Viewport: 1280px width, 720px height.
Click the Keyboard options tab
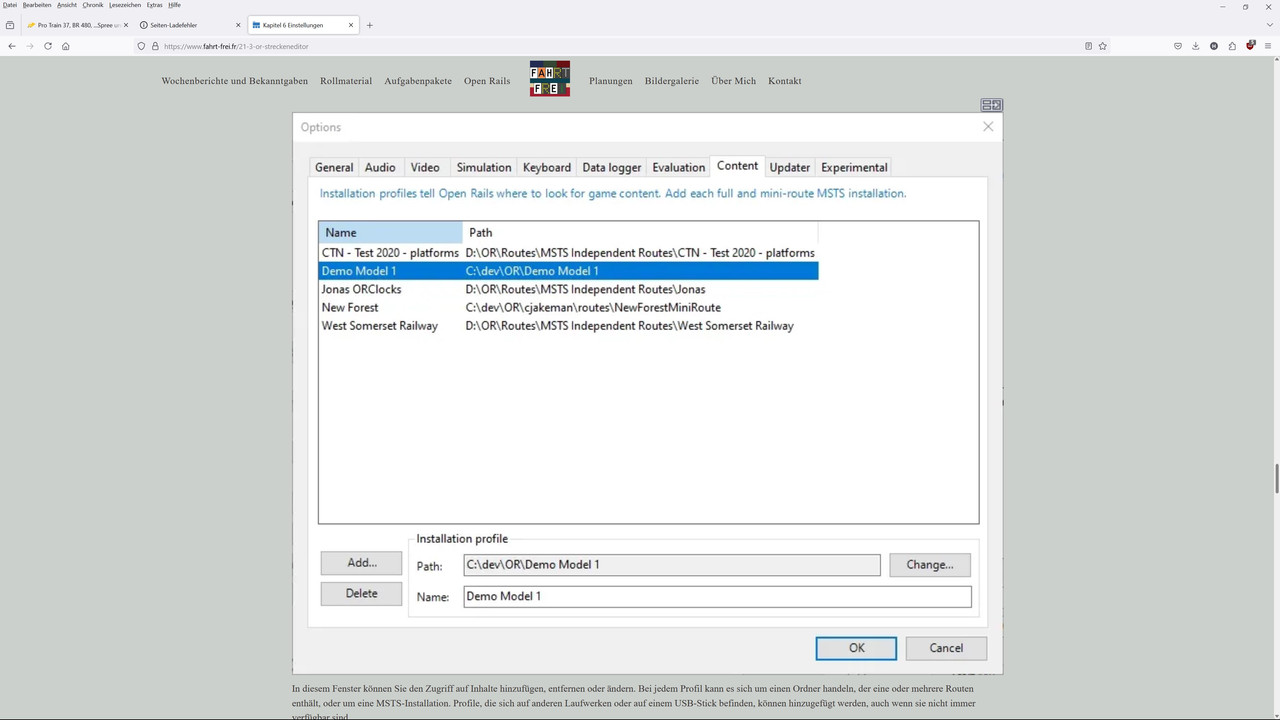[547, 168]
